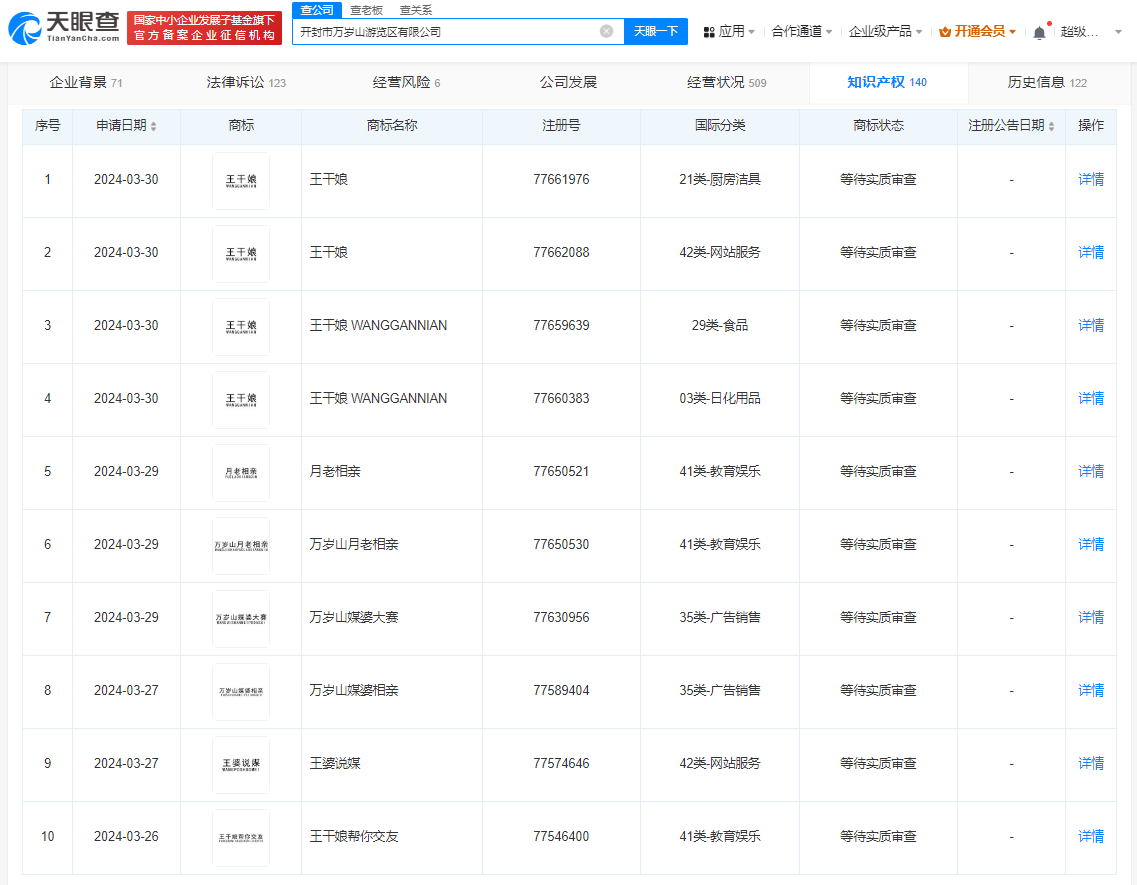Click the crown icon next to 开通会员
Image resolution: width=1137 pixels, height=885 pixels.
coord(944,31)
